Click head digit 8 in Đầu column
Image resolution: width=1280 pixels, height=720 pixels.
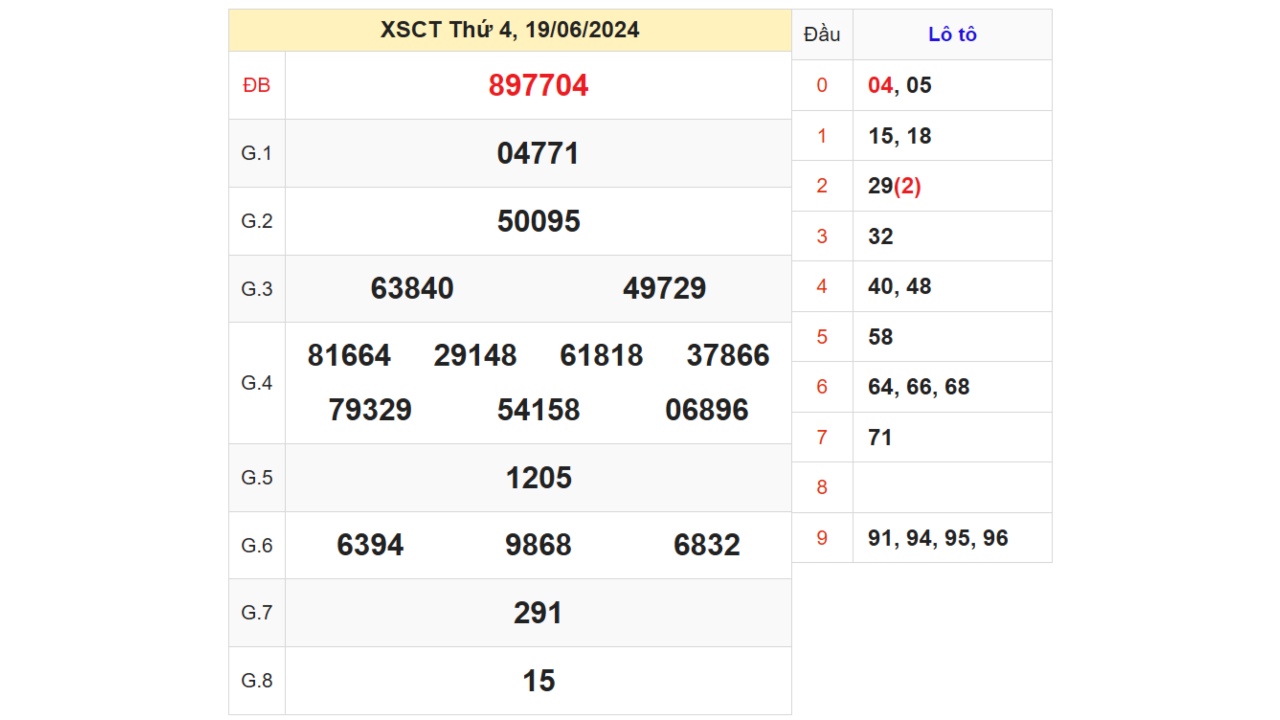coord(822,487)
